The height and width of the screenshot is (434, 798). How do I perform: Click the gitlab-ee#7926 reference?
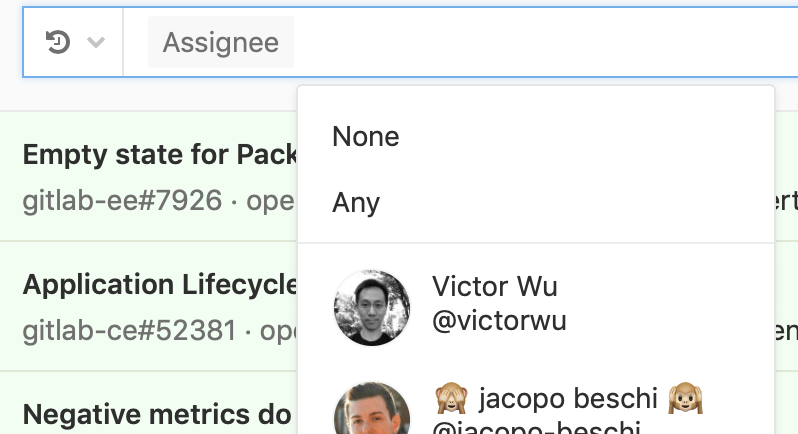coord(122,201)
